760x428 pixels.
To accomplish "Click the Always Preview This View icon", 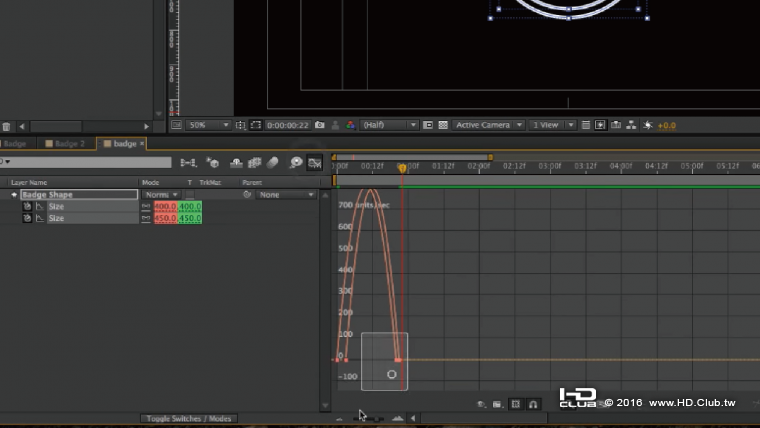I will pyautogui.click(x=176, y=125).
